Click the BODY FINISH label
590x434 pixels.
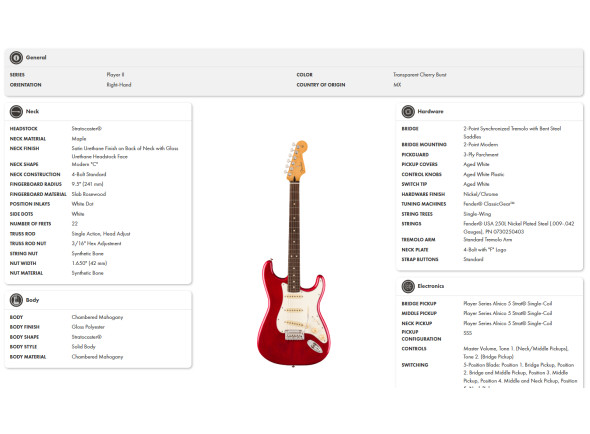24,327
